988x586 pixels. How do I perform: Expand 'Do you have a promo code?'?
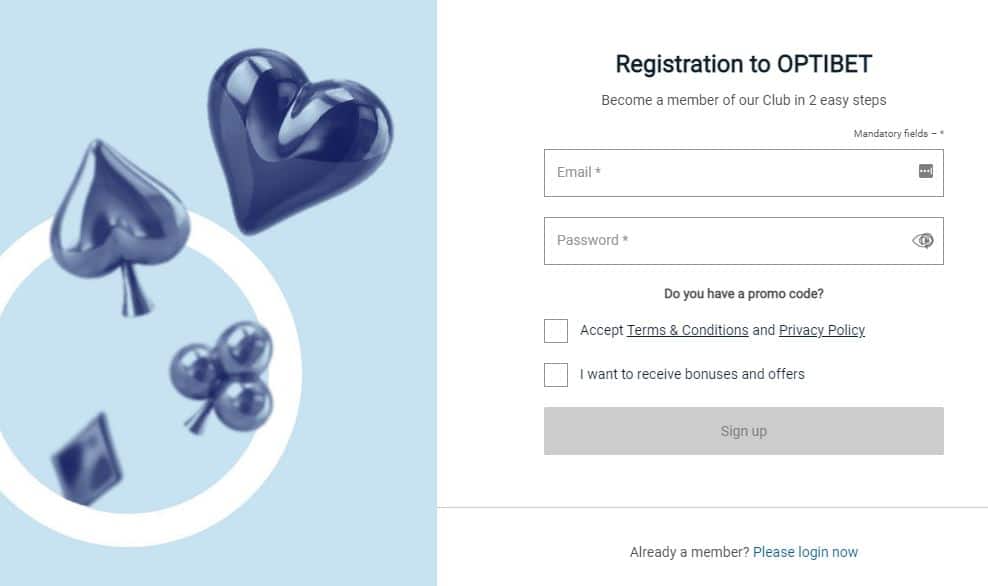pos(743,294)
